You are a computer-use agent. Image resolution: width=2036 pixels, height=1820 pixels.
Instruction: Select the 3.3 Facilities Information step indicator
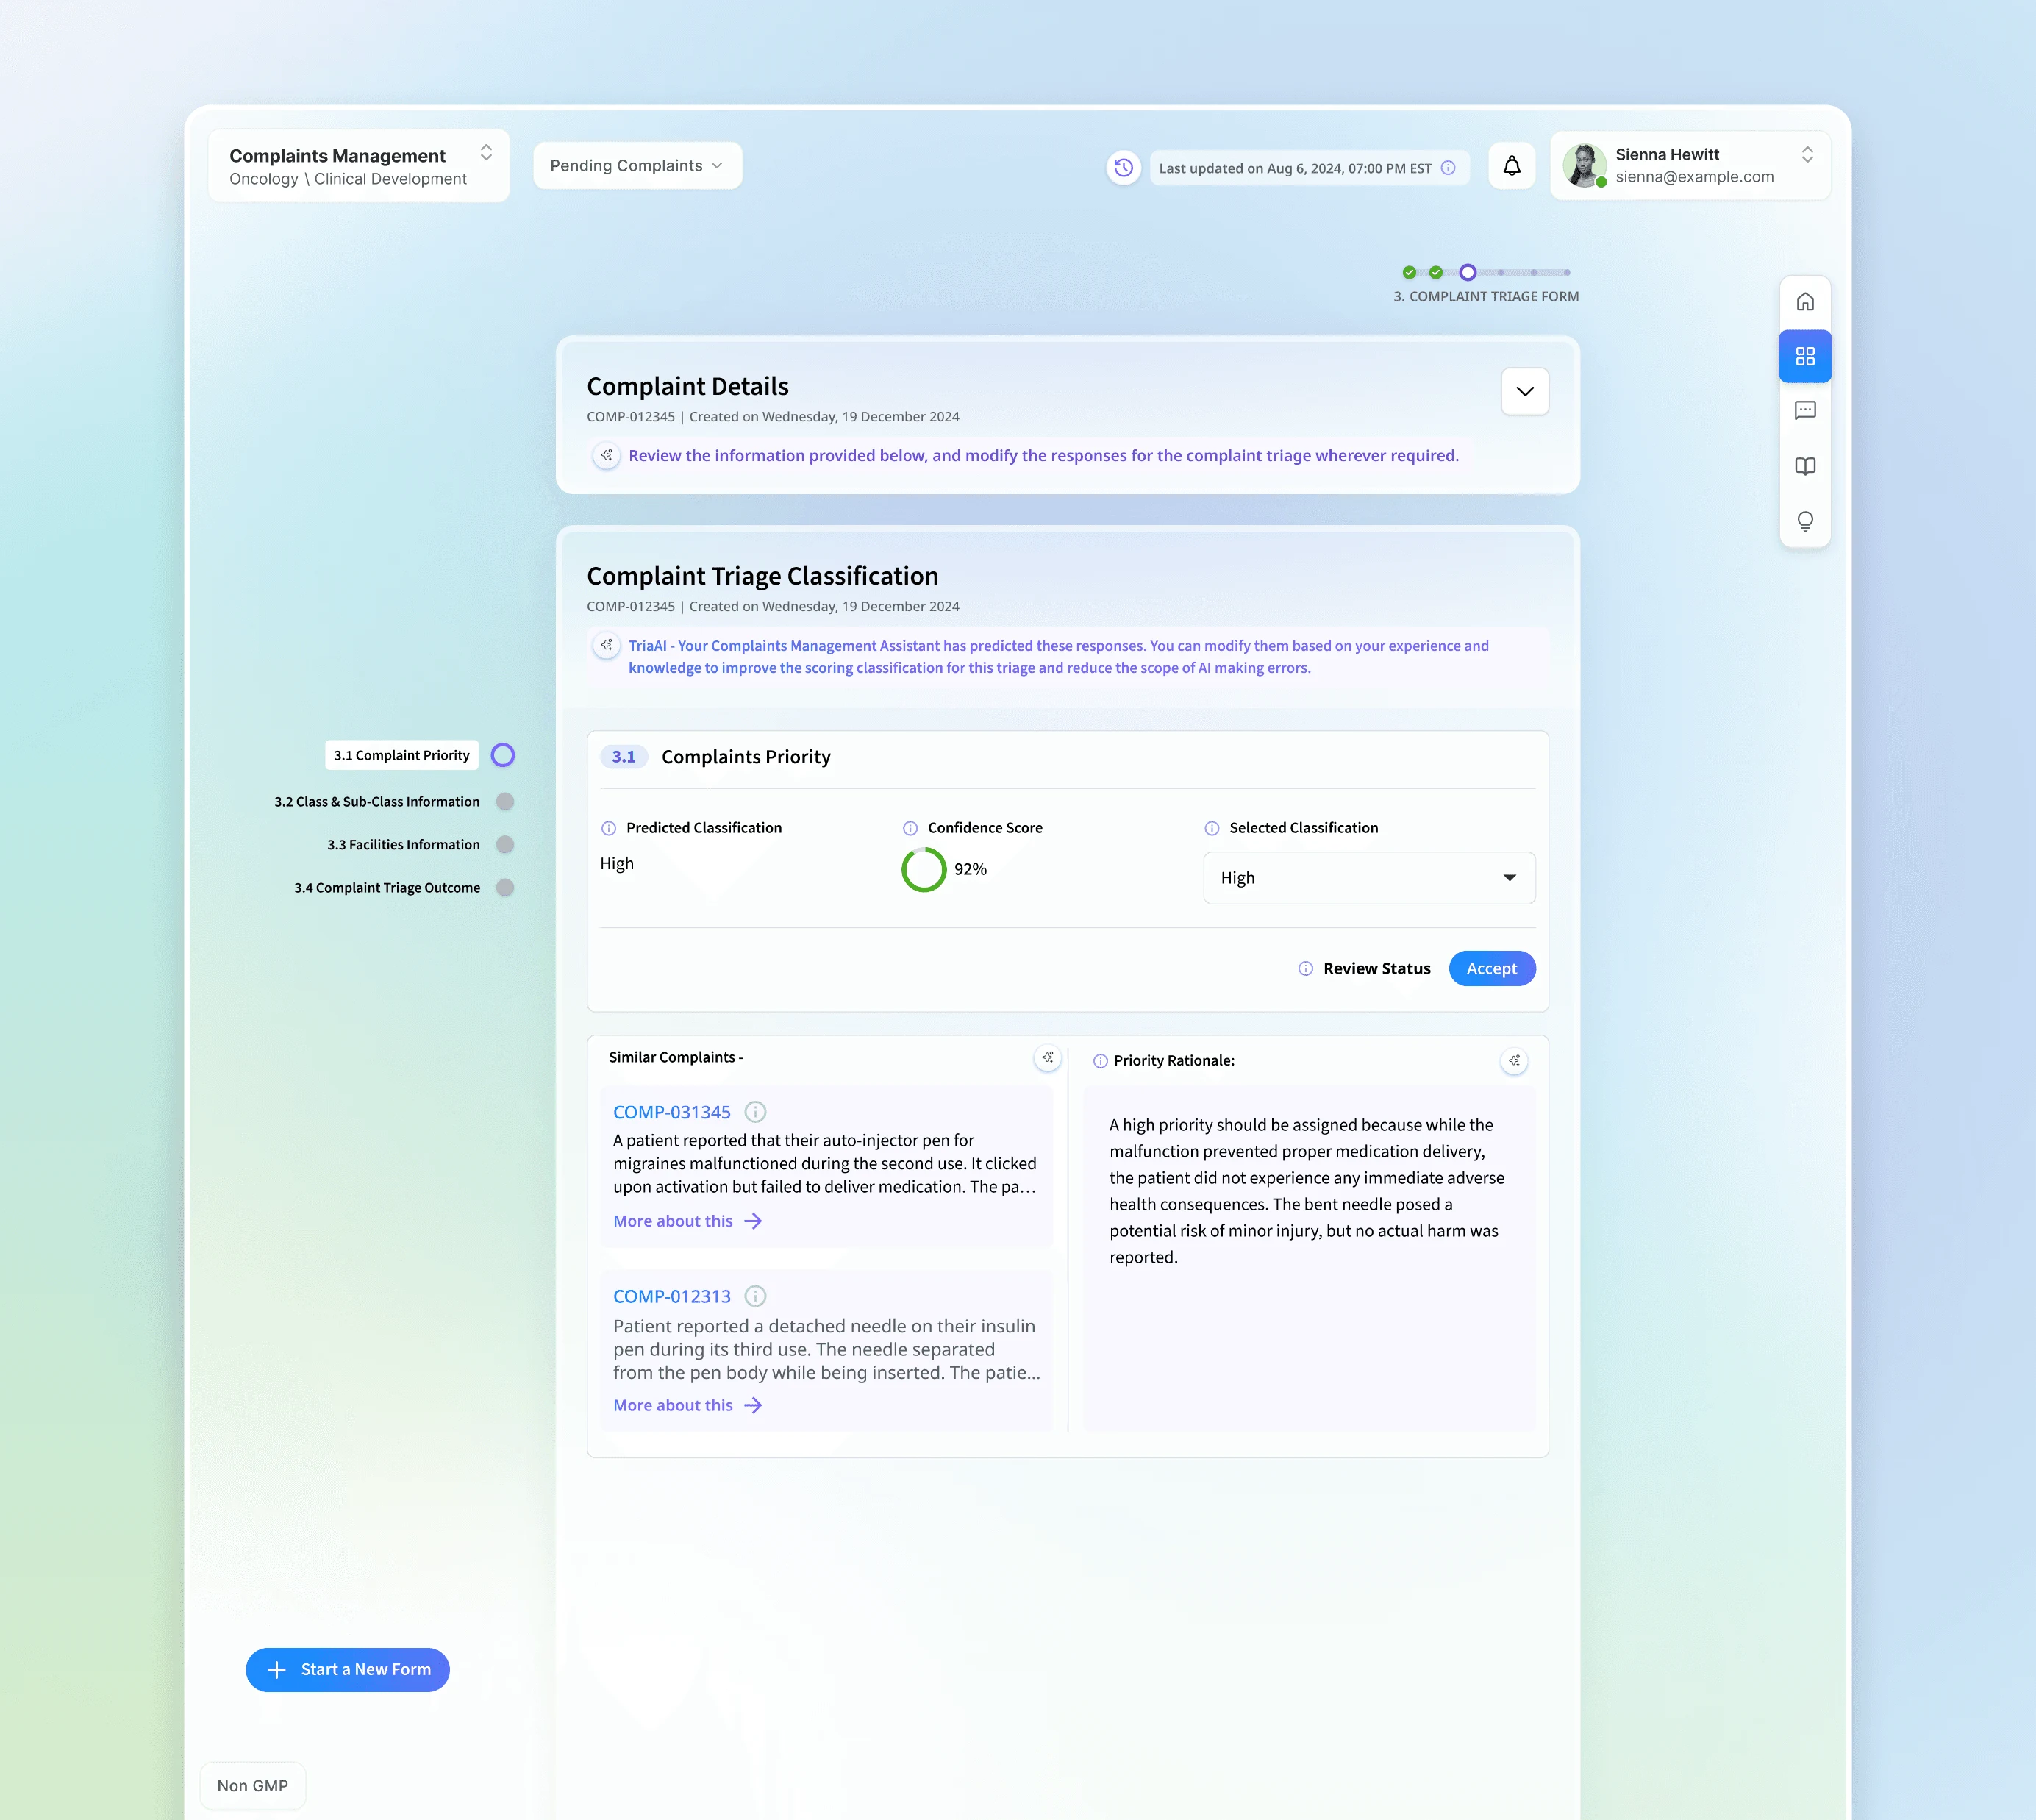click(505, 845)
